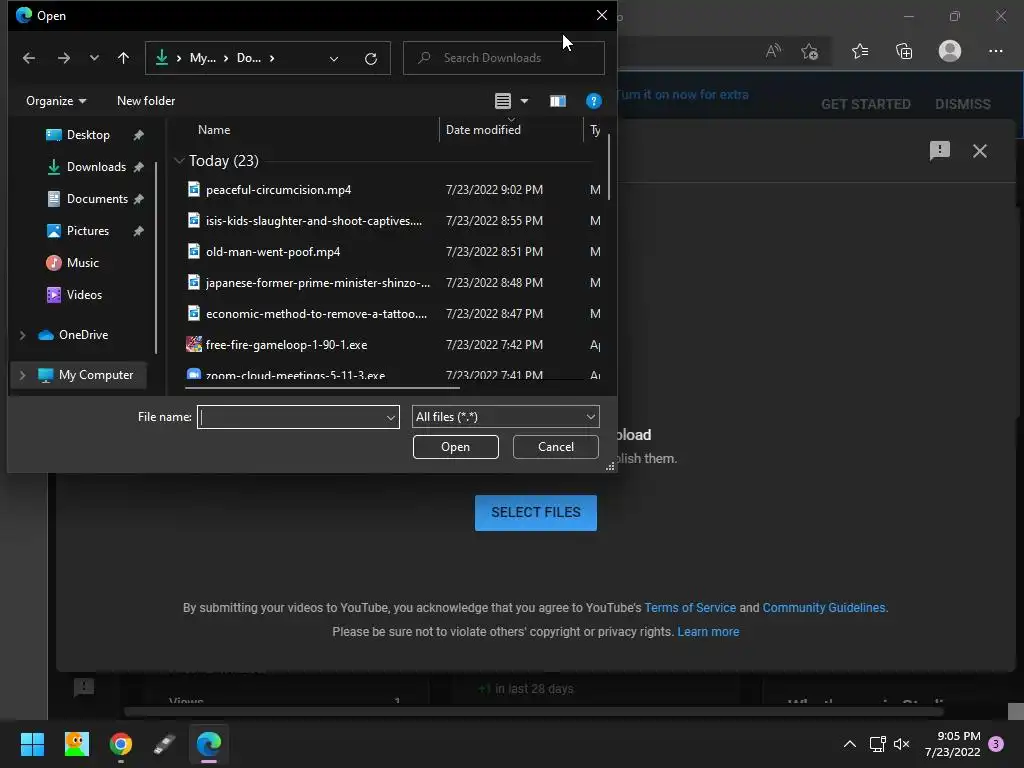Select Music in the navigation pane
This screenshot has height=768, width=1024.
pyautogui.click(x=82, y=263)
